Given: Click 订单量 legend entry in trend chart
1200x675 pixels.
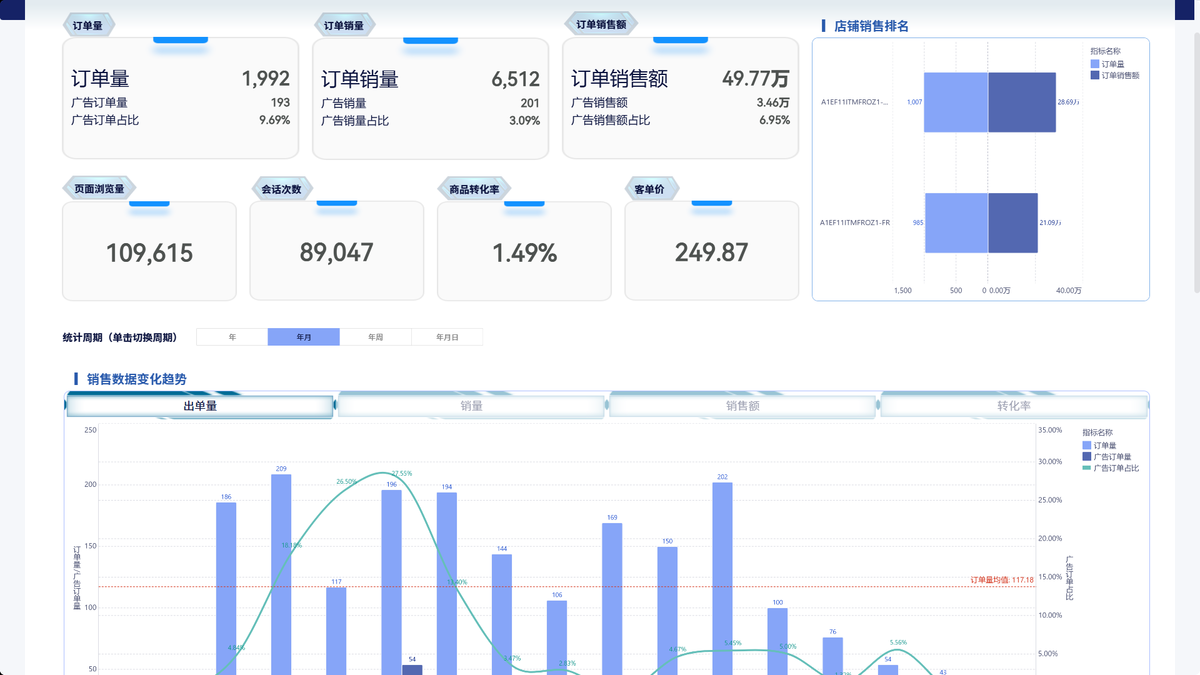Looking at the screenshot, I should click(x=1100, y=445).
